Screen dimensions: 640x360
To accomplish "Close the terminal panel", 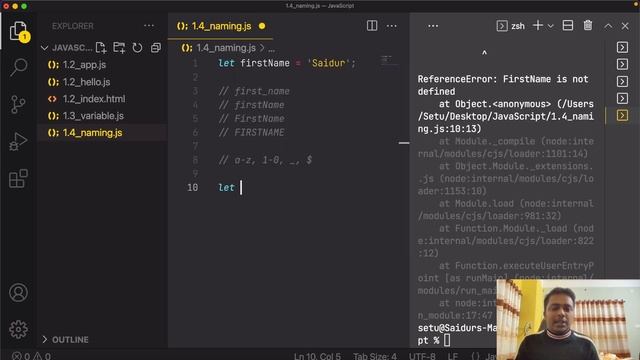I will tap(625, 26).
